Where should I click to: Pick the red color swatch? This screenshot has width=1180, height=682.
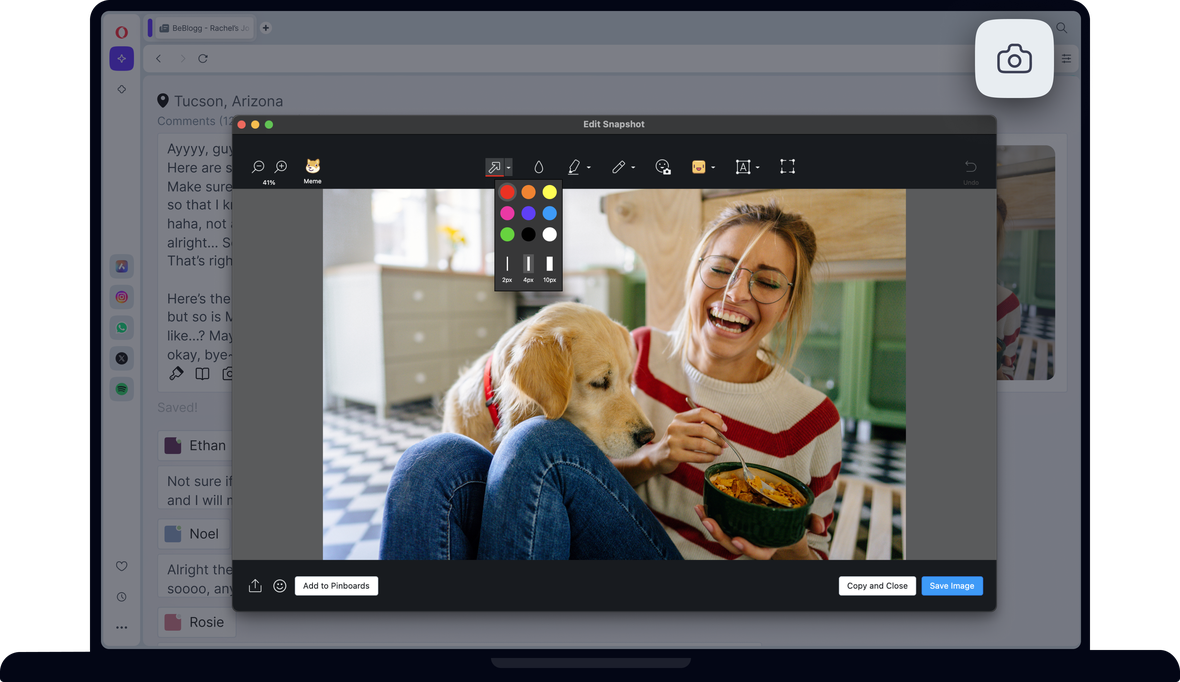coord(507,192)
